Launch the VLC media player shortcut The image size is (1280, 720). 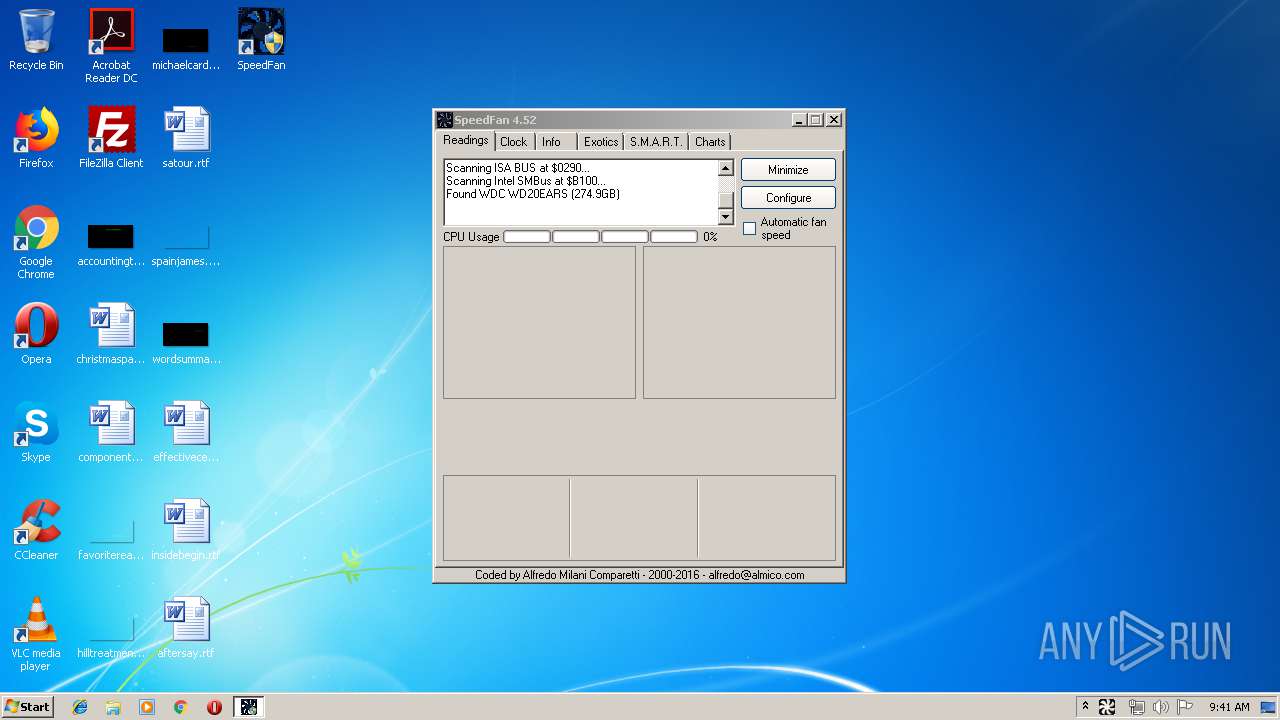36,634
